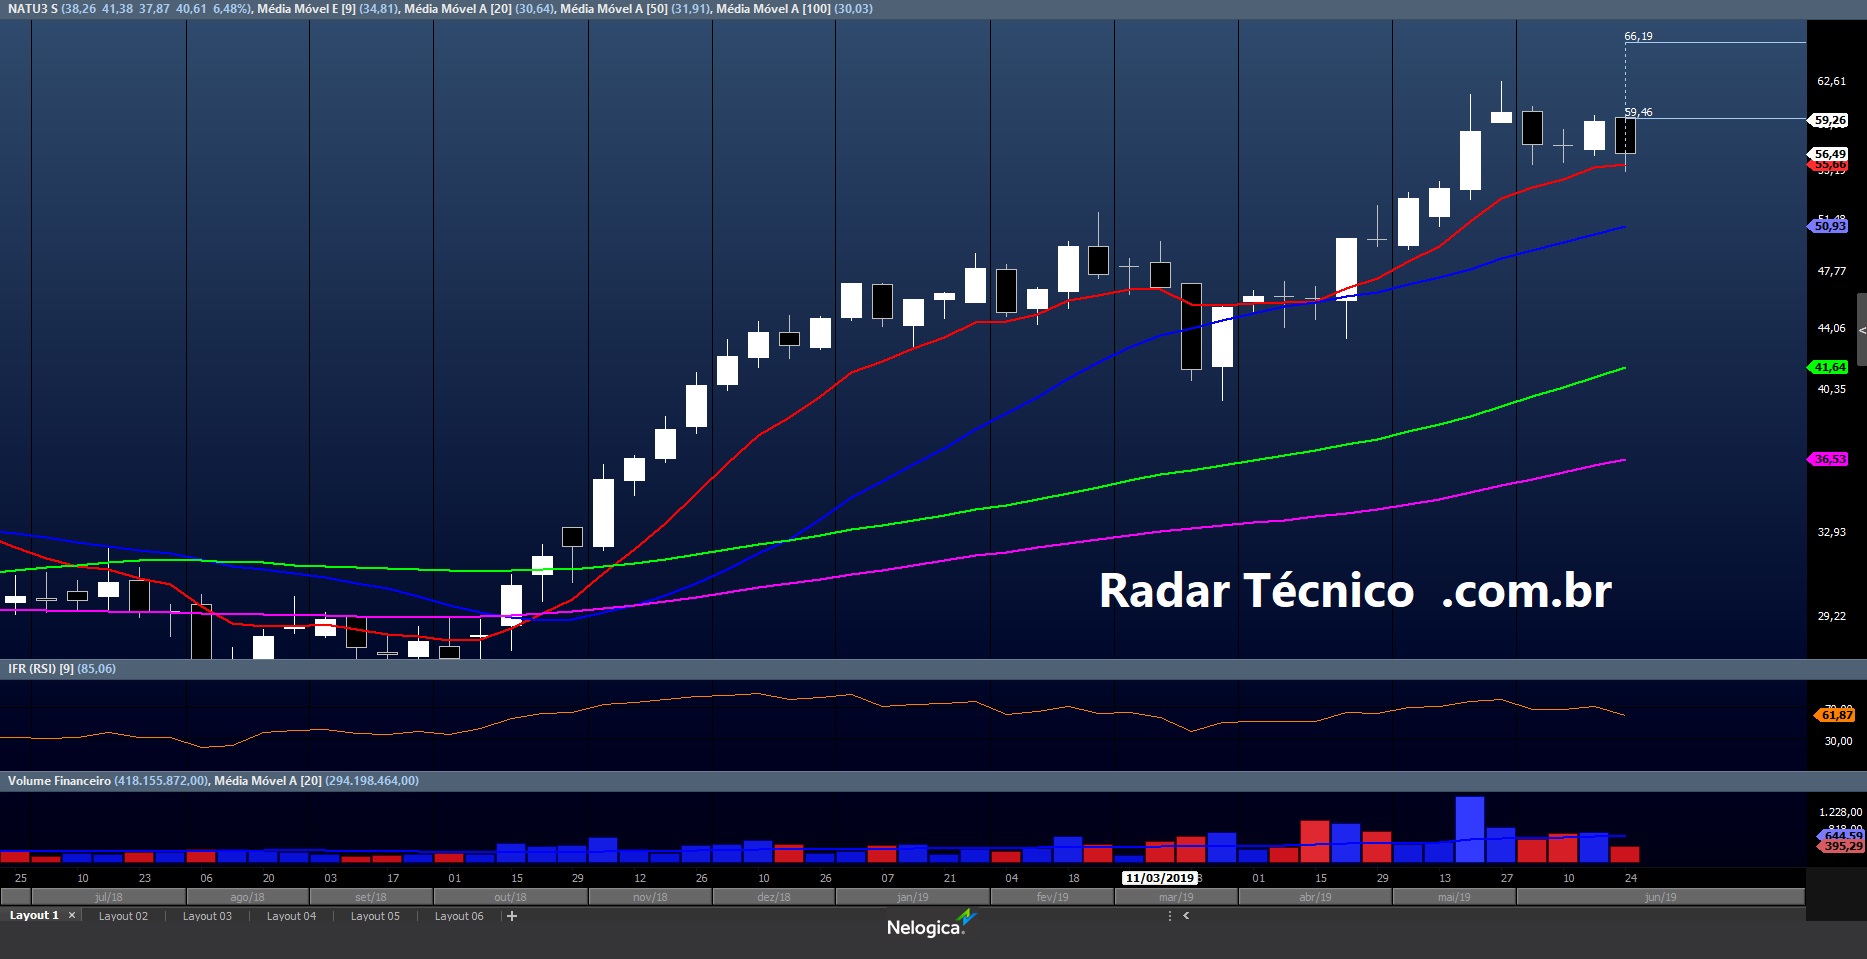Open the three-dot options menu
Image resolution: width=1867 pixels, height=959 pixels.
pos(1169,916)
